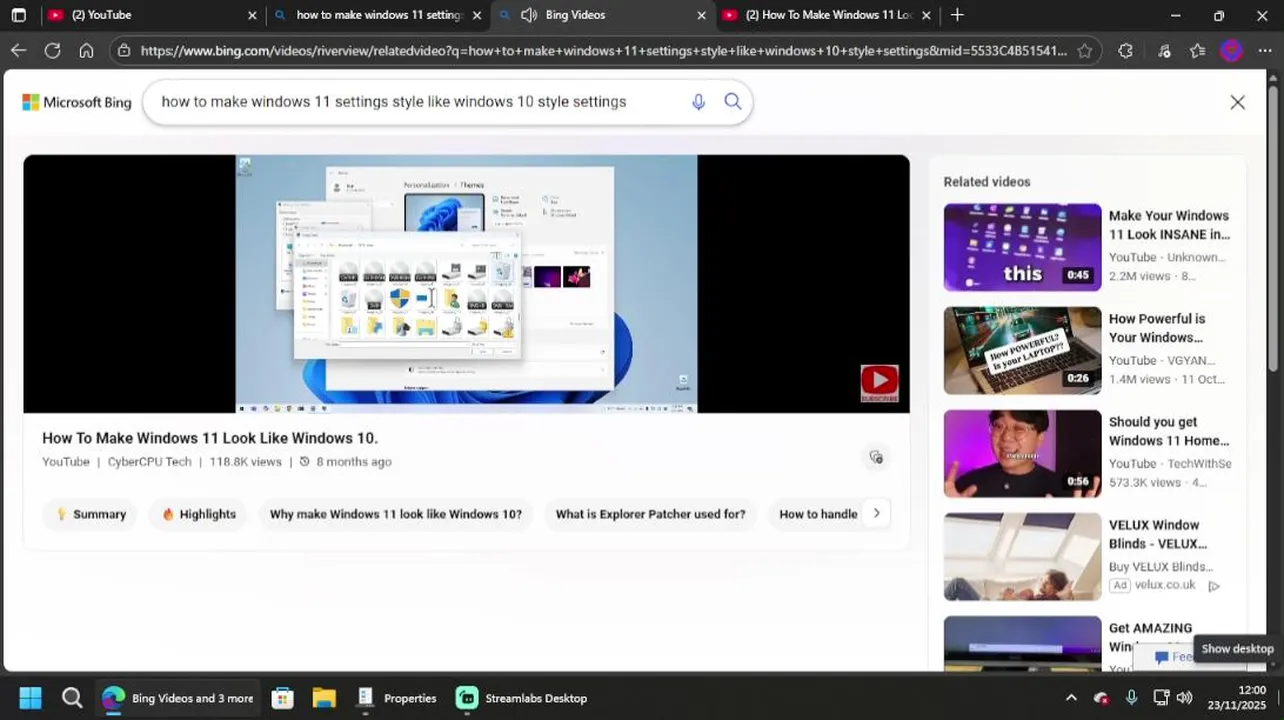Open the Windows Start menu

(30, 698)
